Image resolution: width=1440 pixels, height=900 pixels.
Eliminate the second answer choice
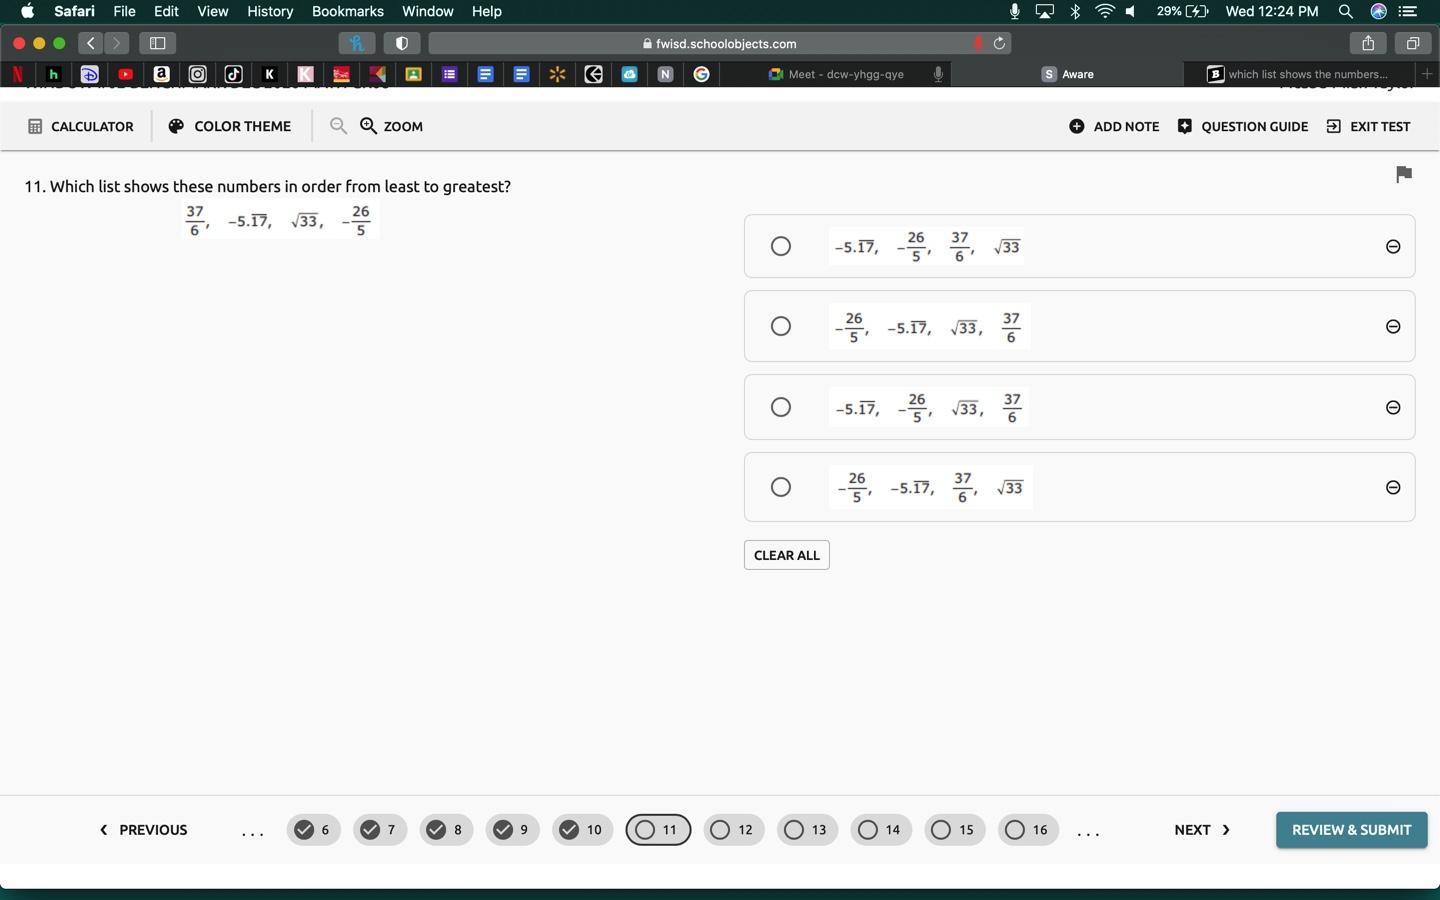[x=1393, y=326]
